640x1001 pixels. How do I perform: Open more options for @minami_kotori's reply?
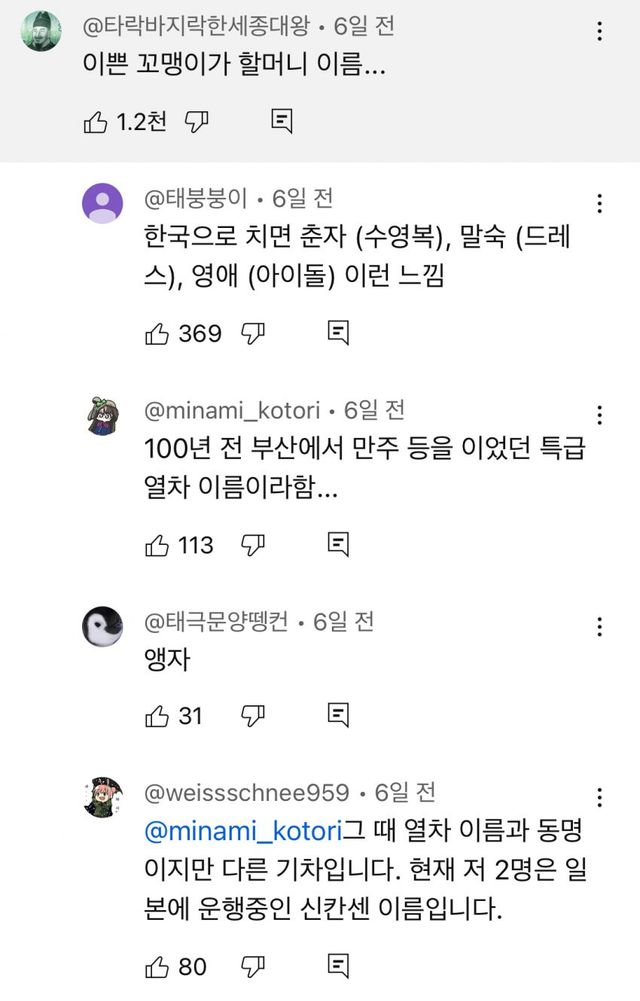pos(599,416)
